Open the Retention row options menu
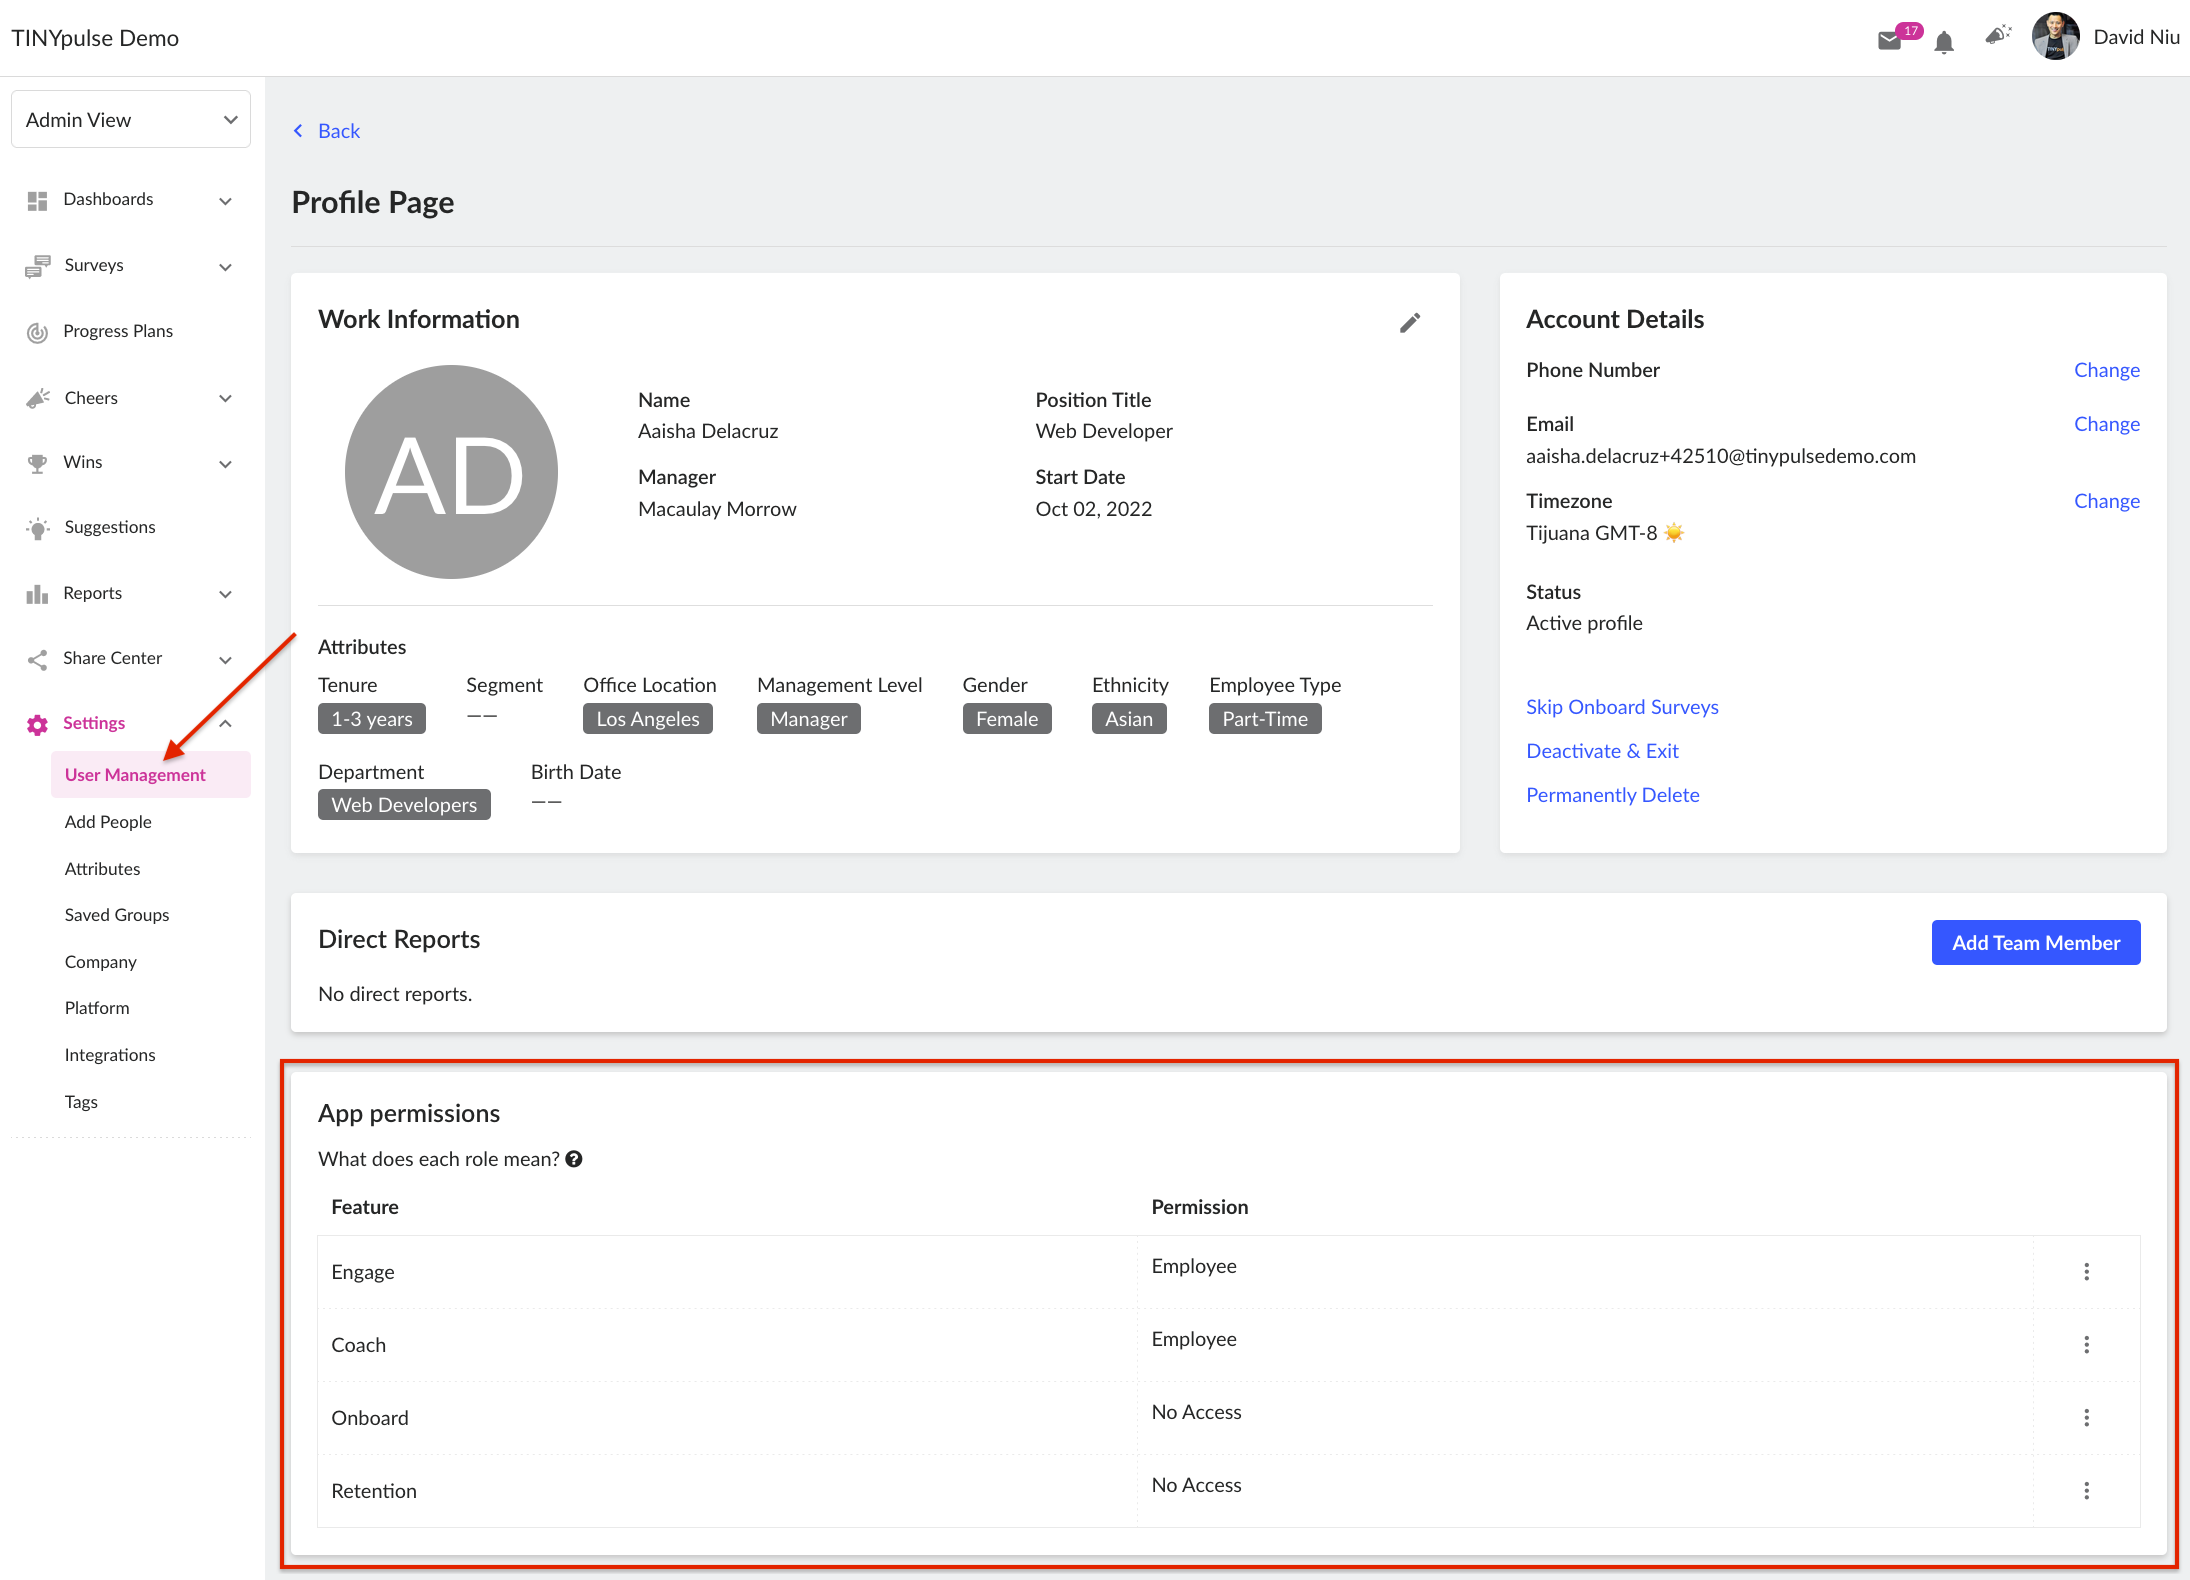 click(x=2086, y=1491)
